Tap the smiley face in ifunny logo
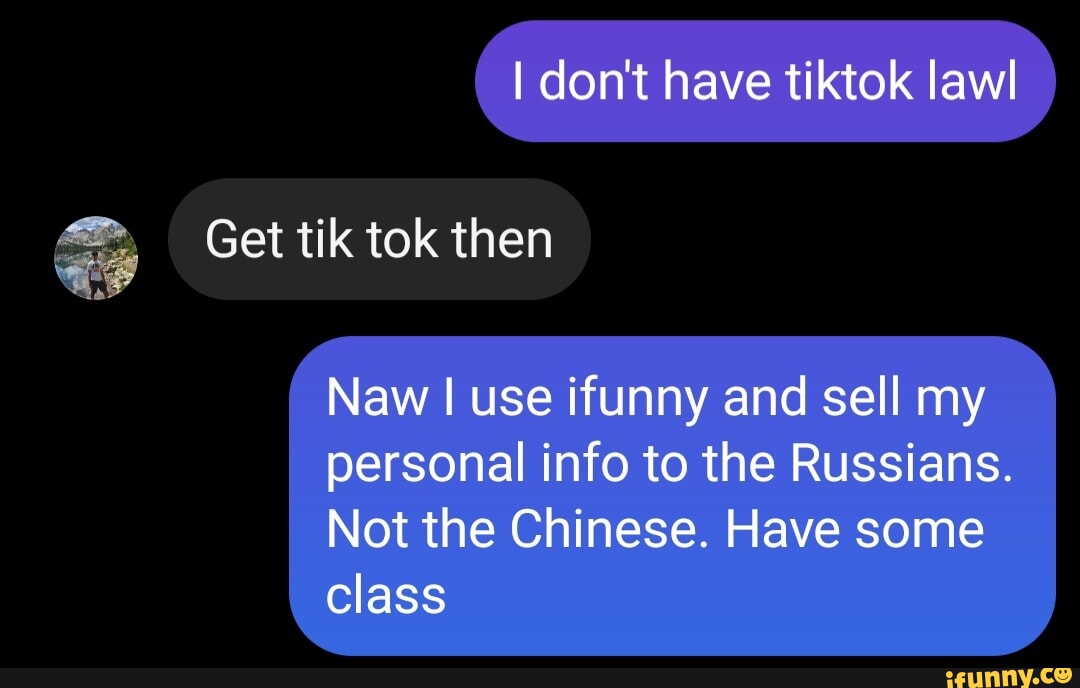Viewport: 1080px width, 688px height. point(1062,674)
